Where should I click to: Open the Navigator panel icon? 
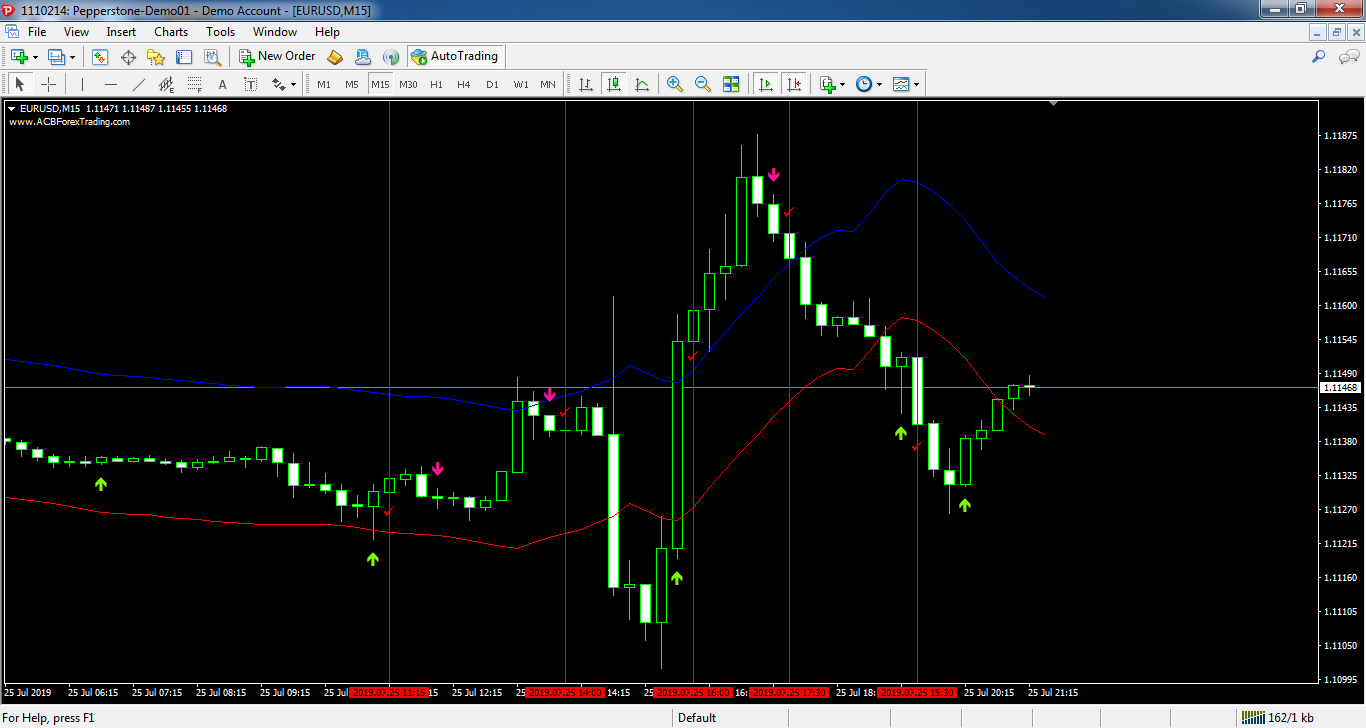point(156,57)
